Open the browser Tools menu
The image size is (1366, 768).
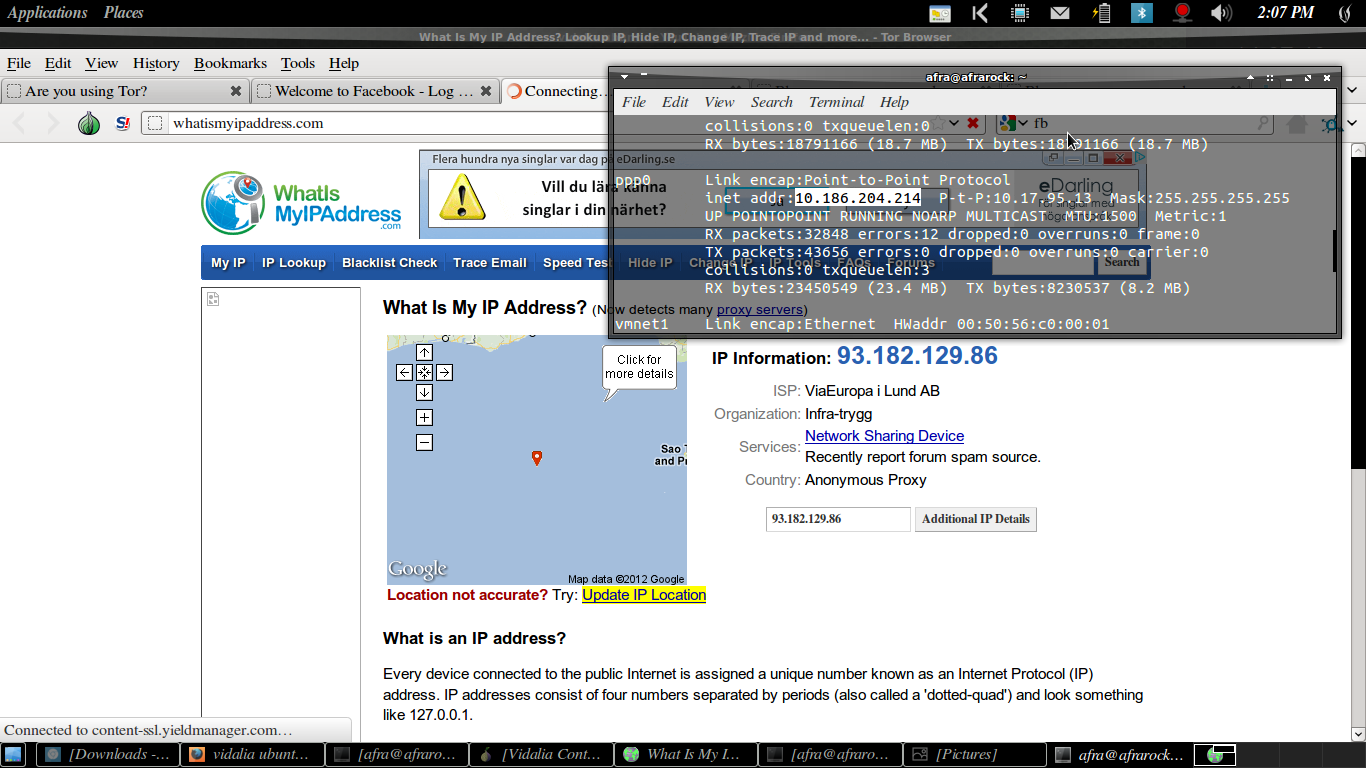[x=298, y=63]
